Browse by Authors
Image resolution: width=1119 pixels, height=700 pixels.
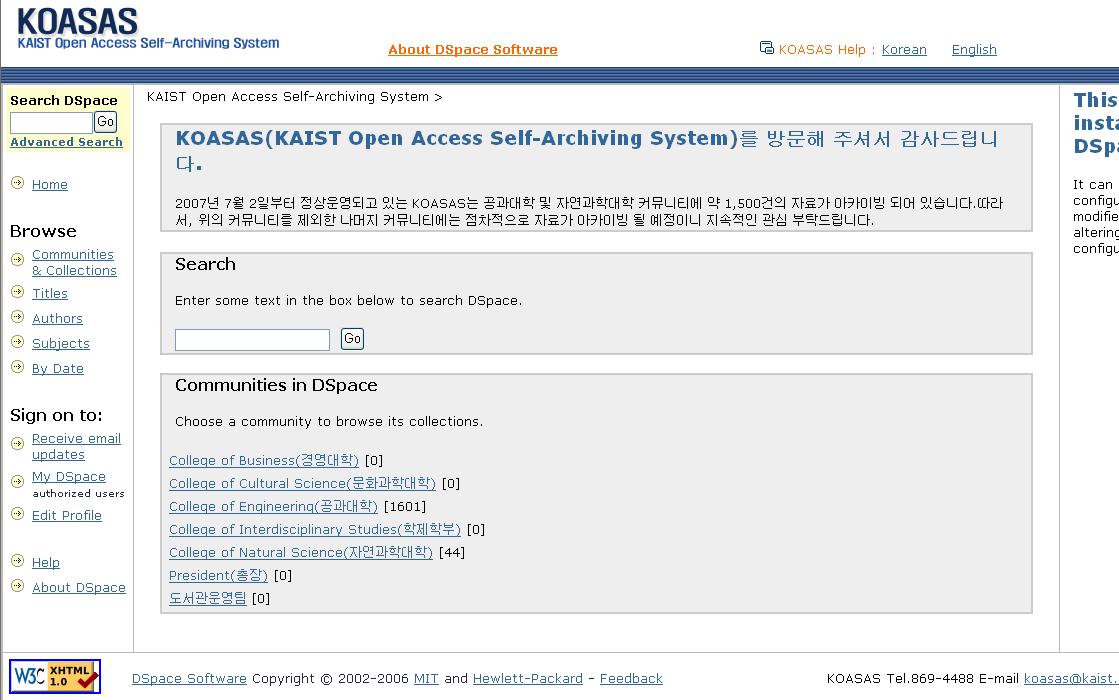tap(57, 318)
